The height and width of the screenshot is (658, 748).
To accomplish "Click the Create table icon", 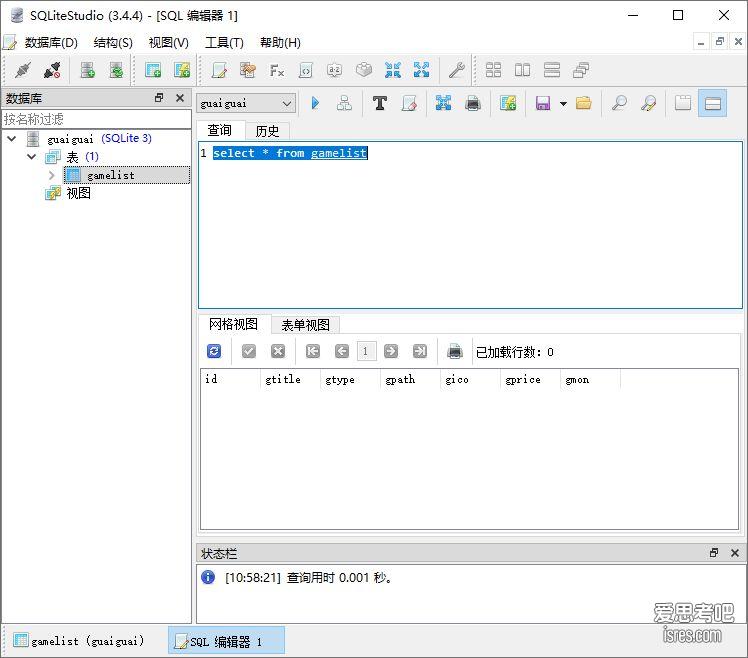I will (x=153, y=70).
